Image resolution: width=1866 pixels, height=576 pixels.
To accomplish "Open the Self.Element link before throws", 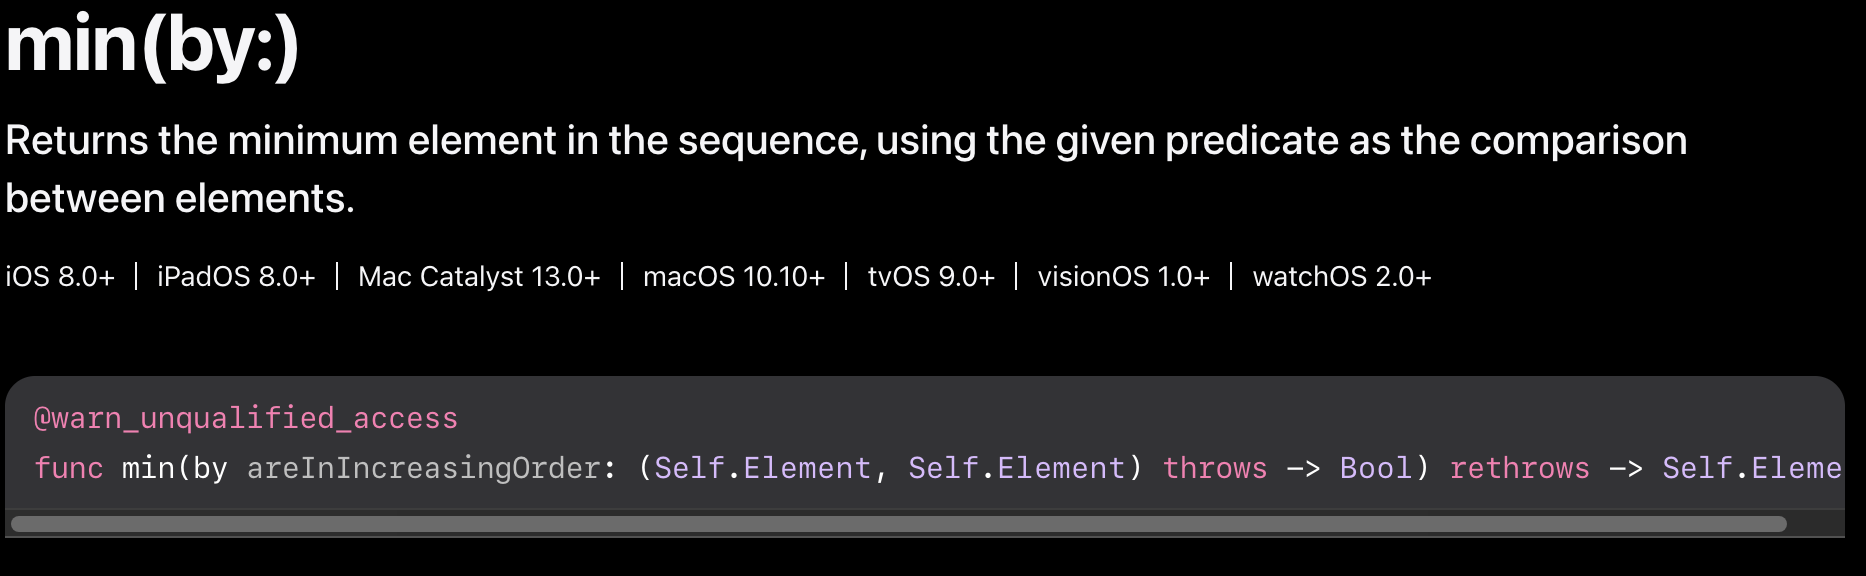I will 1017,468.
